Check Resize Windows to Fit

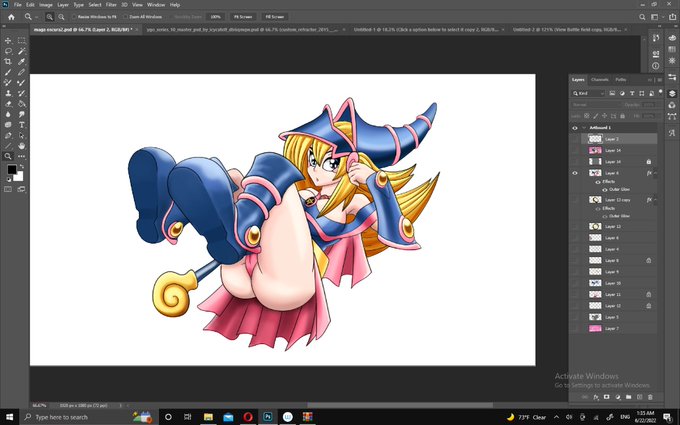[74, 17]
